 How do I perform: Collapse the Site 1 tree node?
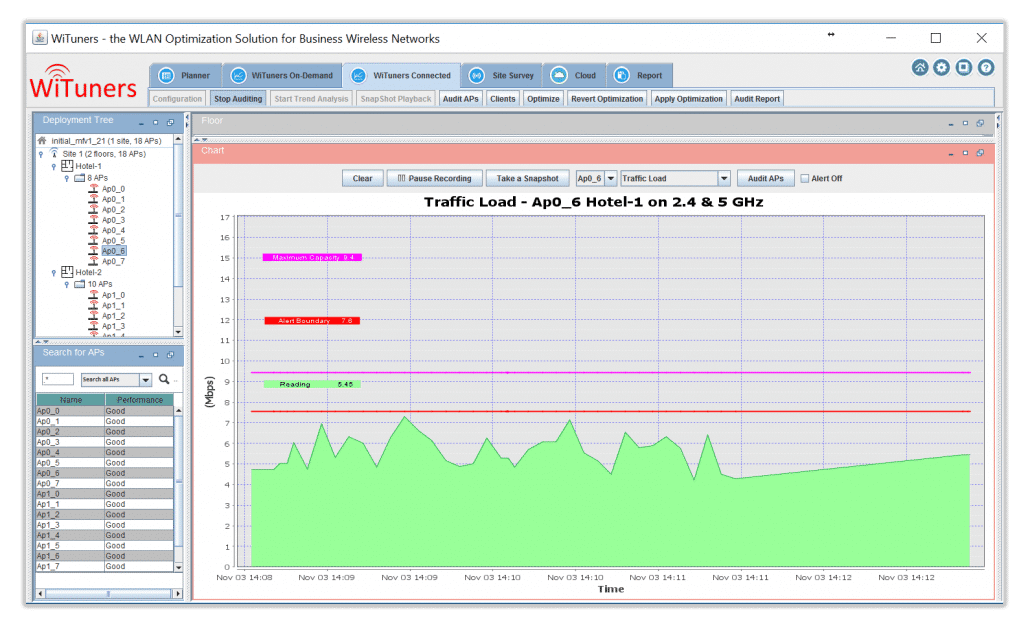(x=41, y=154)
